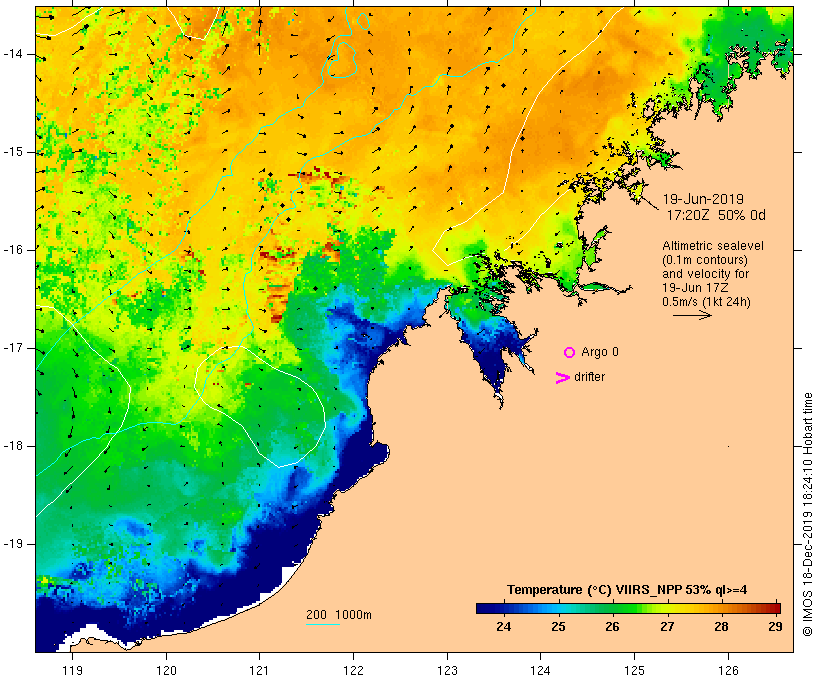Click the '(0.1m contours)' text

(705, 260)
